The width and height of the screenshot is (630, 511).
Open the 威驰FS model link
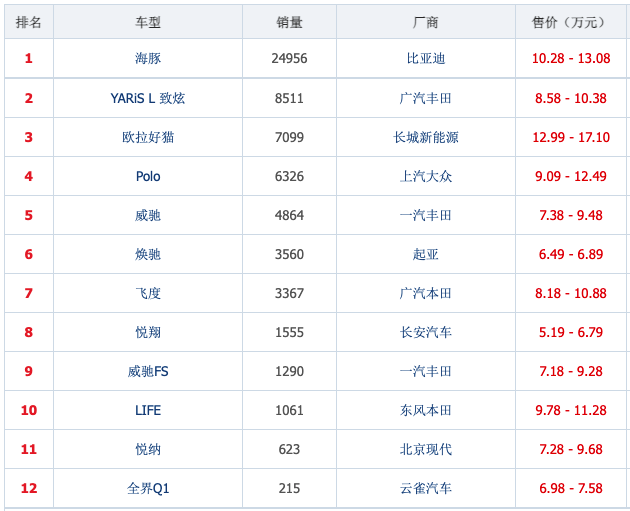pyautogui.click(x=148, y=371)
